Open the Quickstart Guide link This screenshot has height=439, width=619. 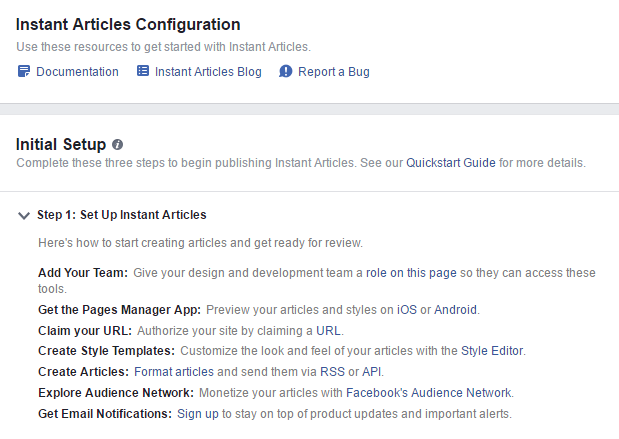click(x=451, y=163)
